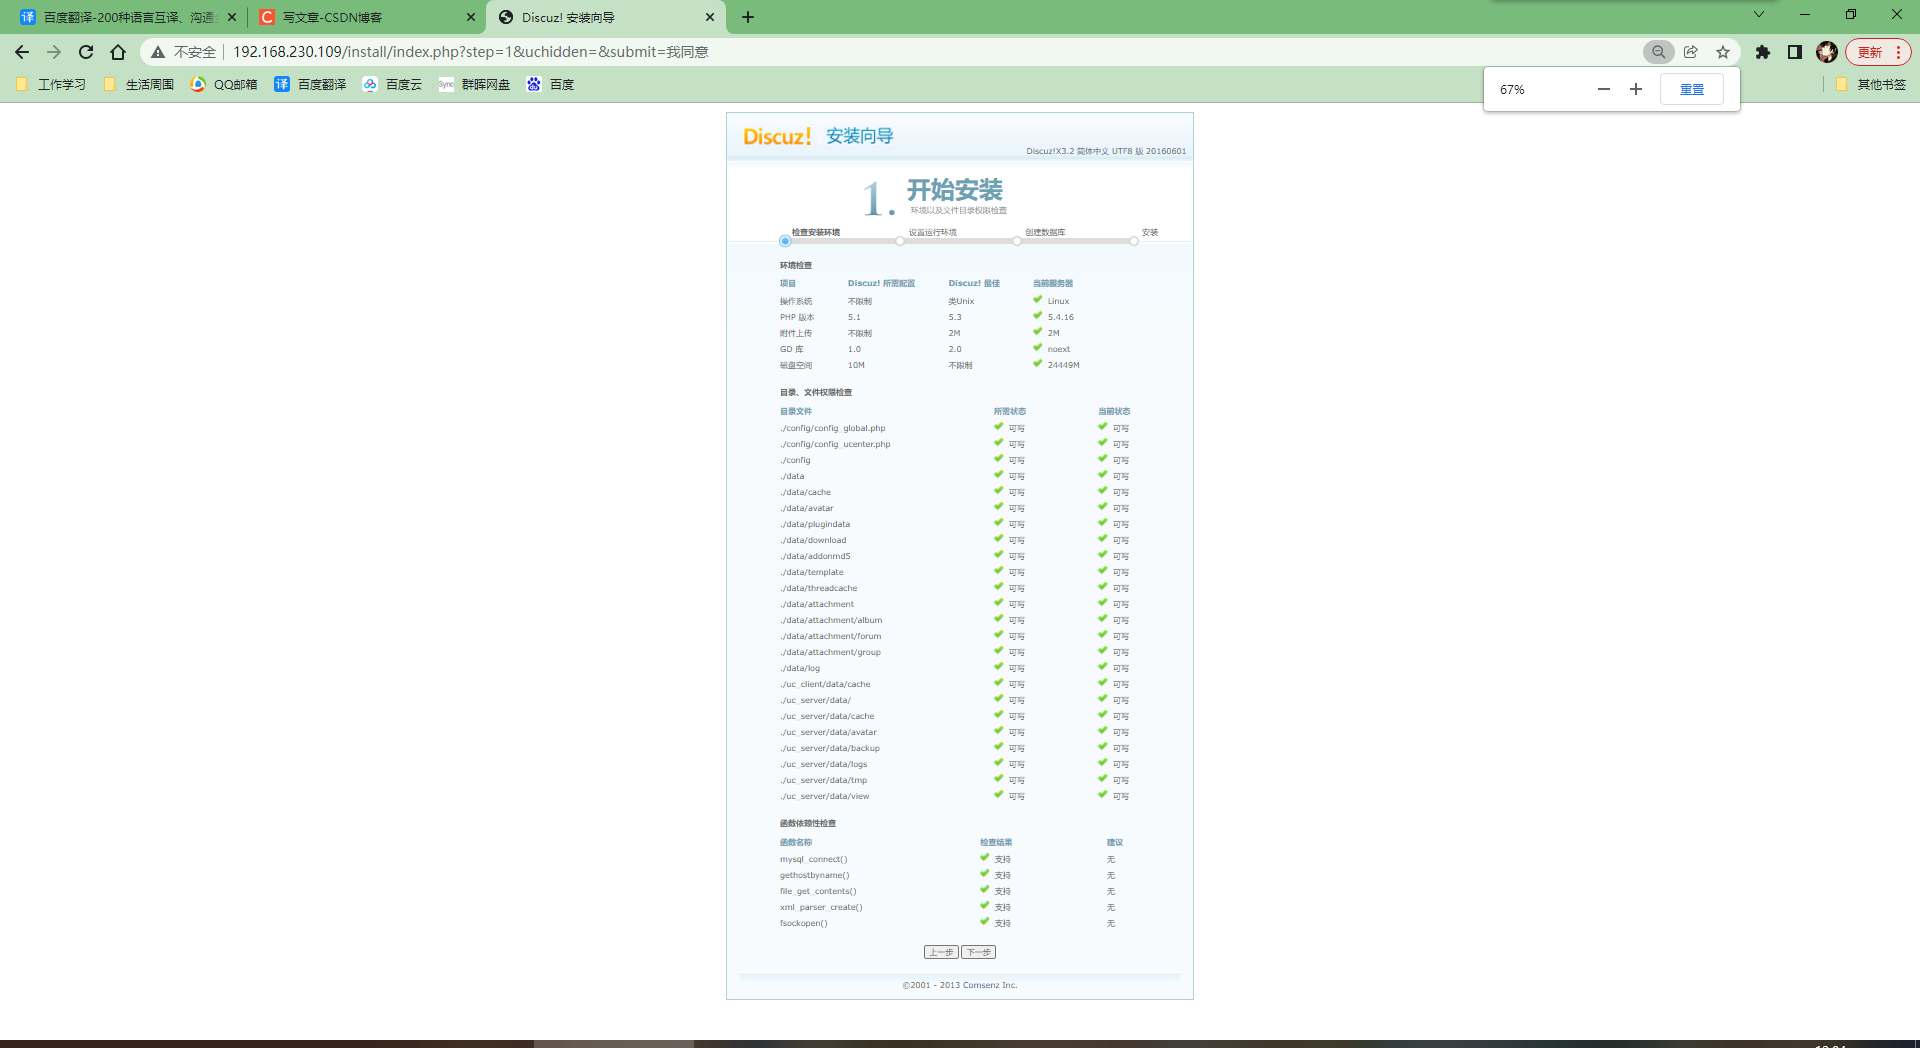Select the gethostbyname() function text
This screenshot has width=1920, height=1048.
814,875
